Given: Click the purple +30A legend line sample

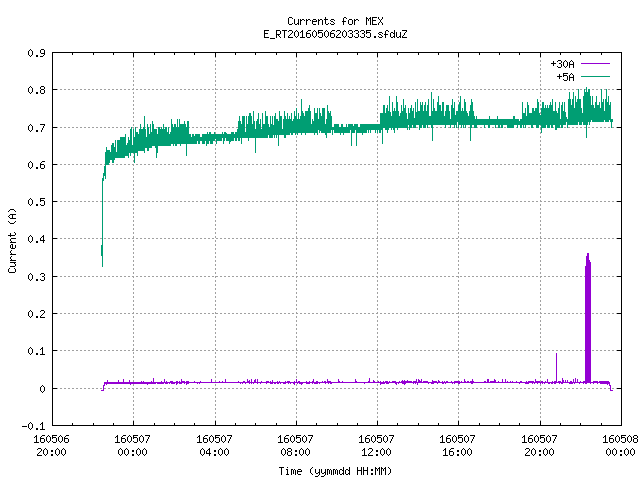Looking at the screenshot, I should [x=596, y=64].
